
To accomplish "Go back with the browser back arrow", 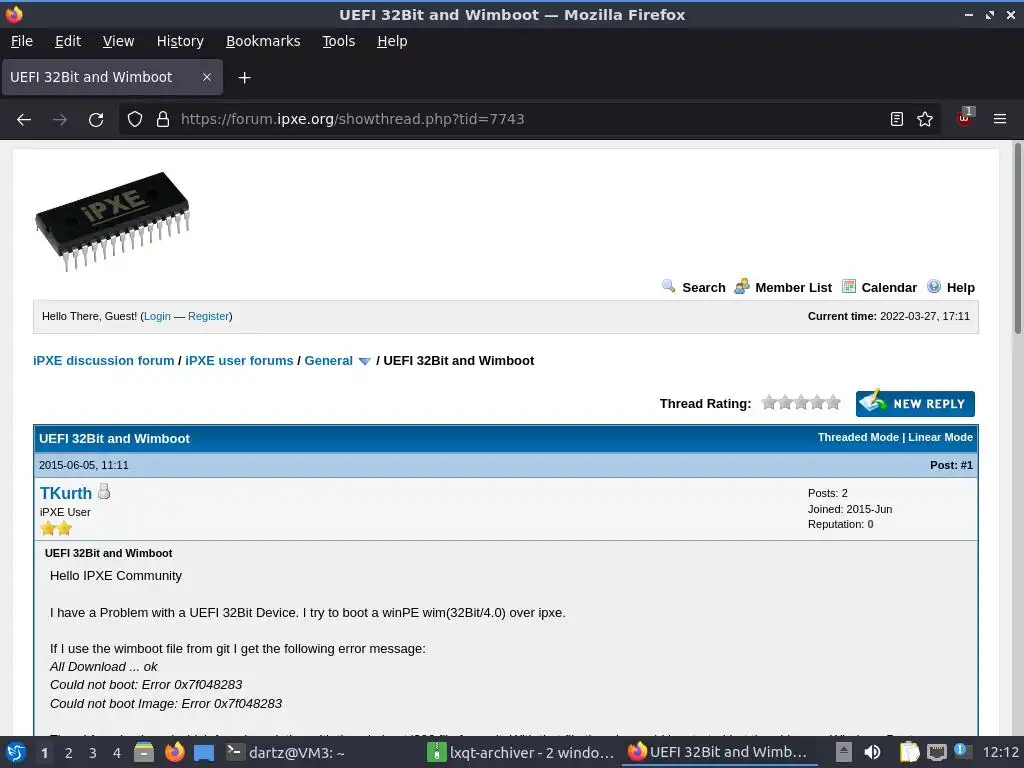I will click(24, 120).
